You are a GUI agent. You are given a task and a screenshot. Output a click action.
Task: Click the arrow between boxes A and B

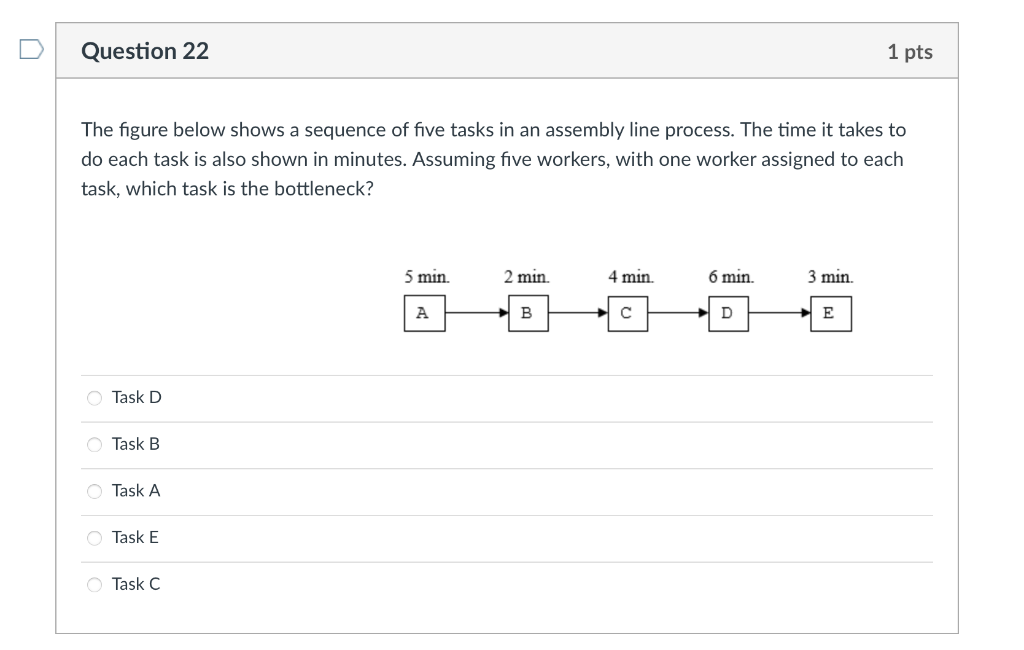(475, 313)
